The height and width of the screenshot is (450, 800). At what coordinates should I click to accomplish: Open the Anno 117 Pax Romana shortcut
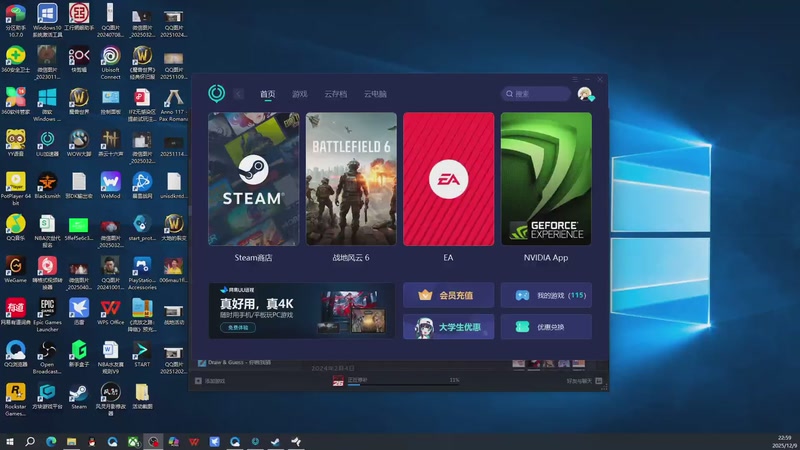[173, 105]
